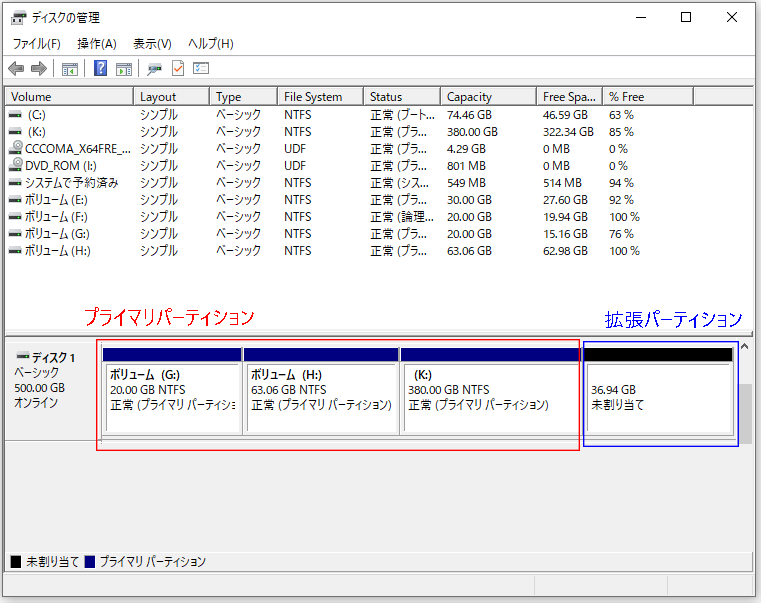Click the drive icon of (C:) volume
The width and height of the screenshot is (761, 603).
pos(16,115)
